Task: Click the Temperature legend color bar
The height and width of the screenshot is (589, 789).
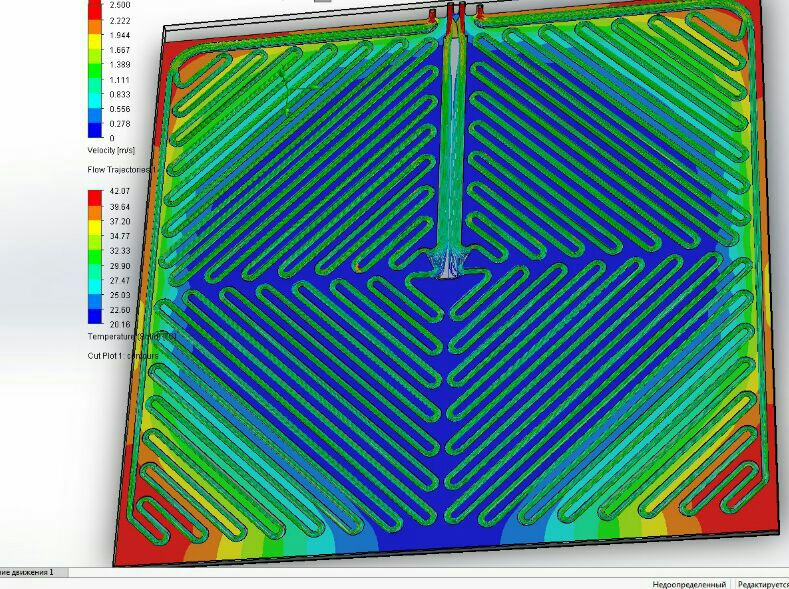Action: click(x=95, y=257)
